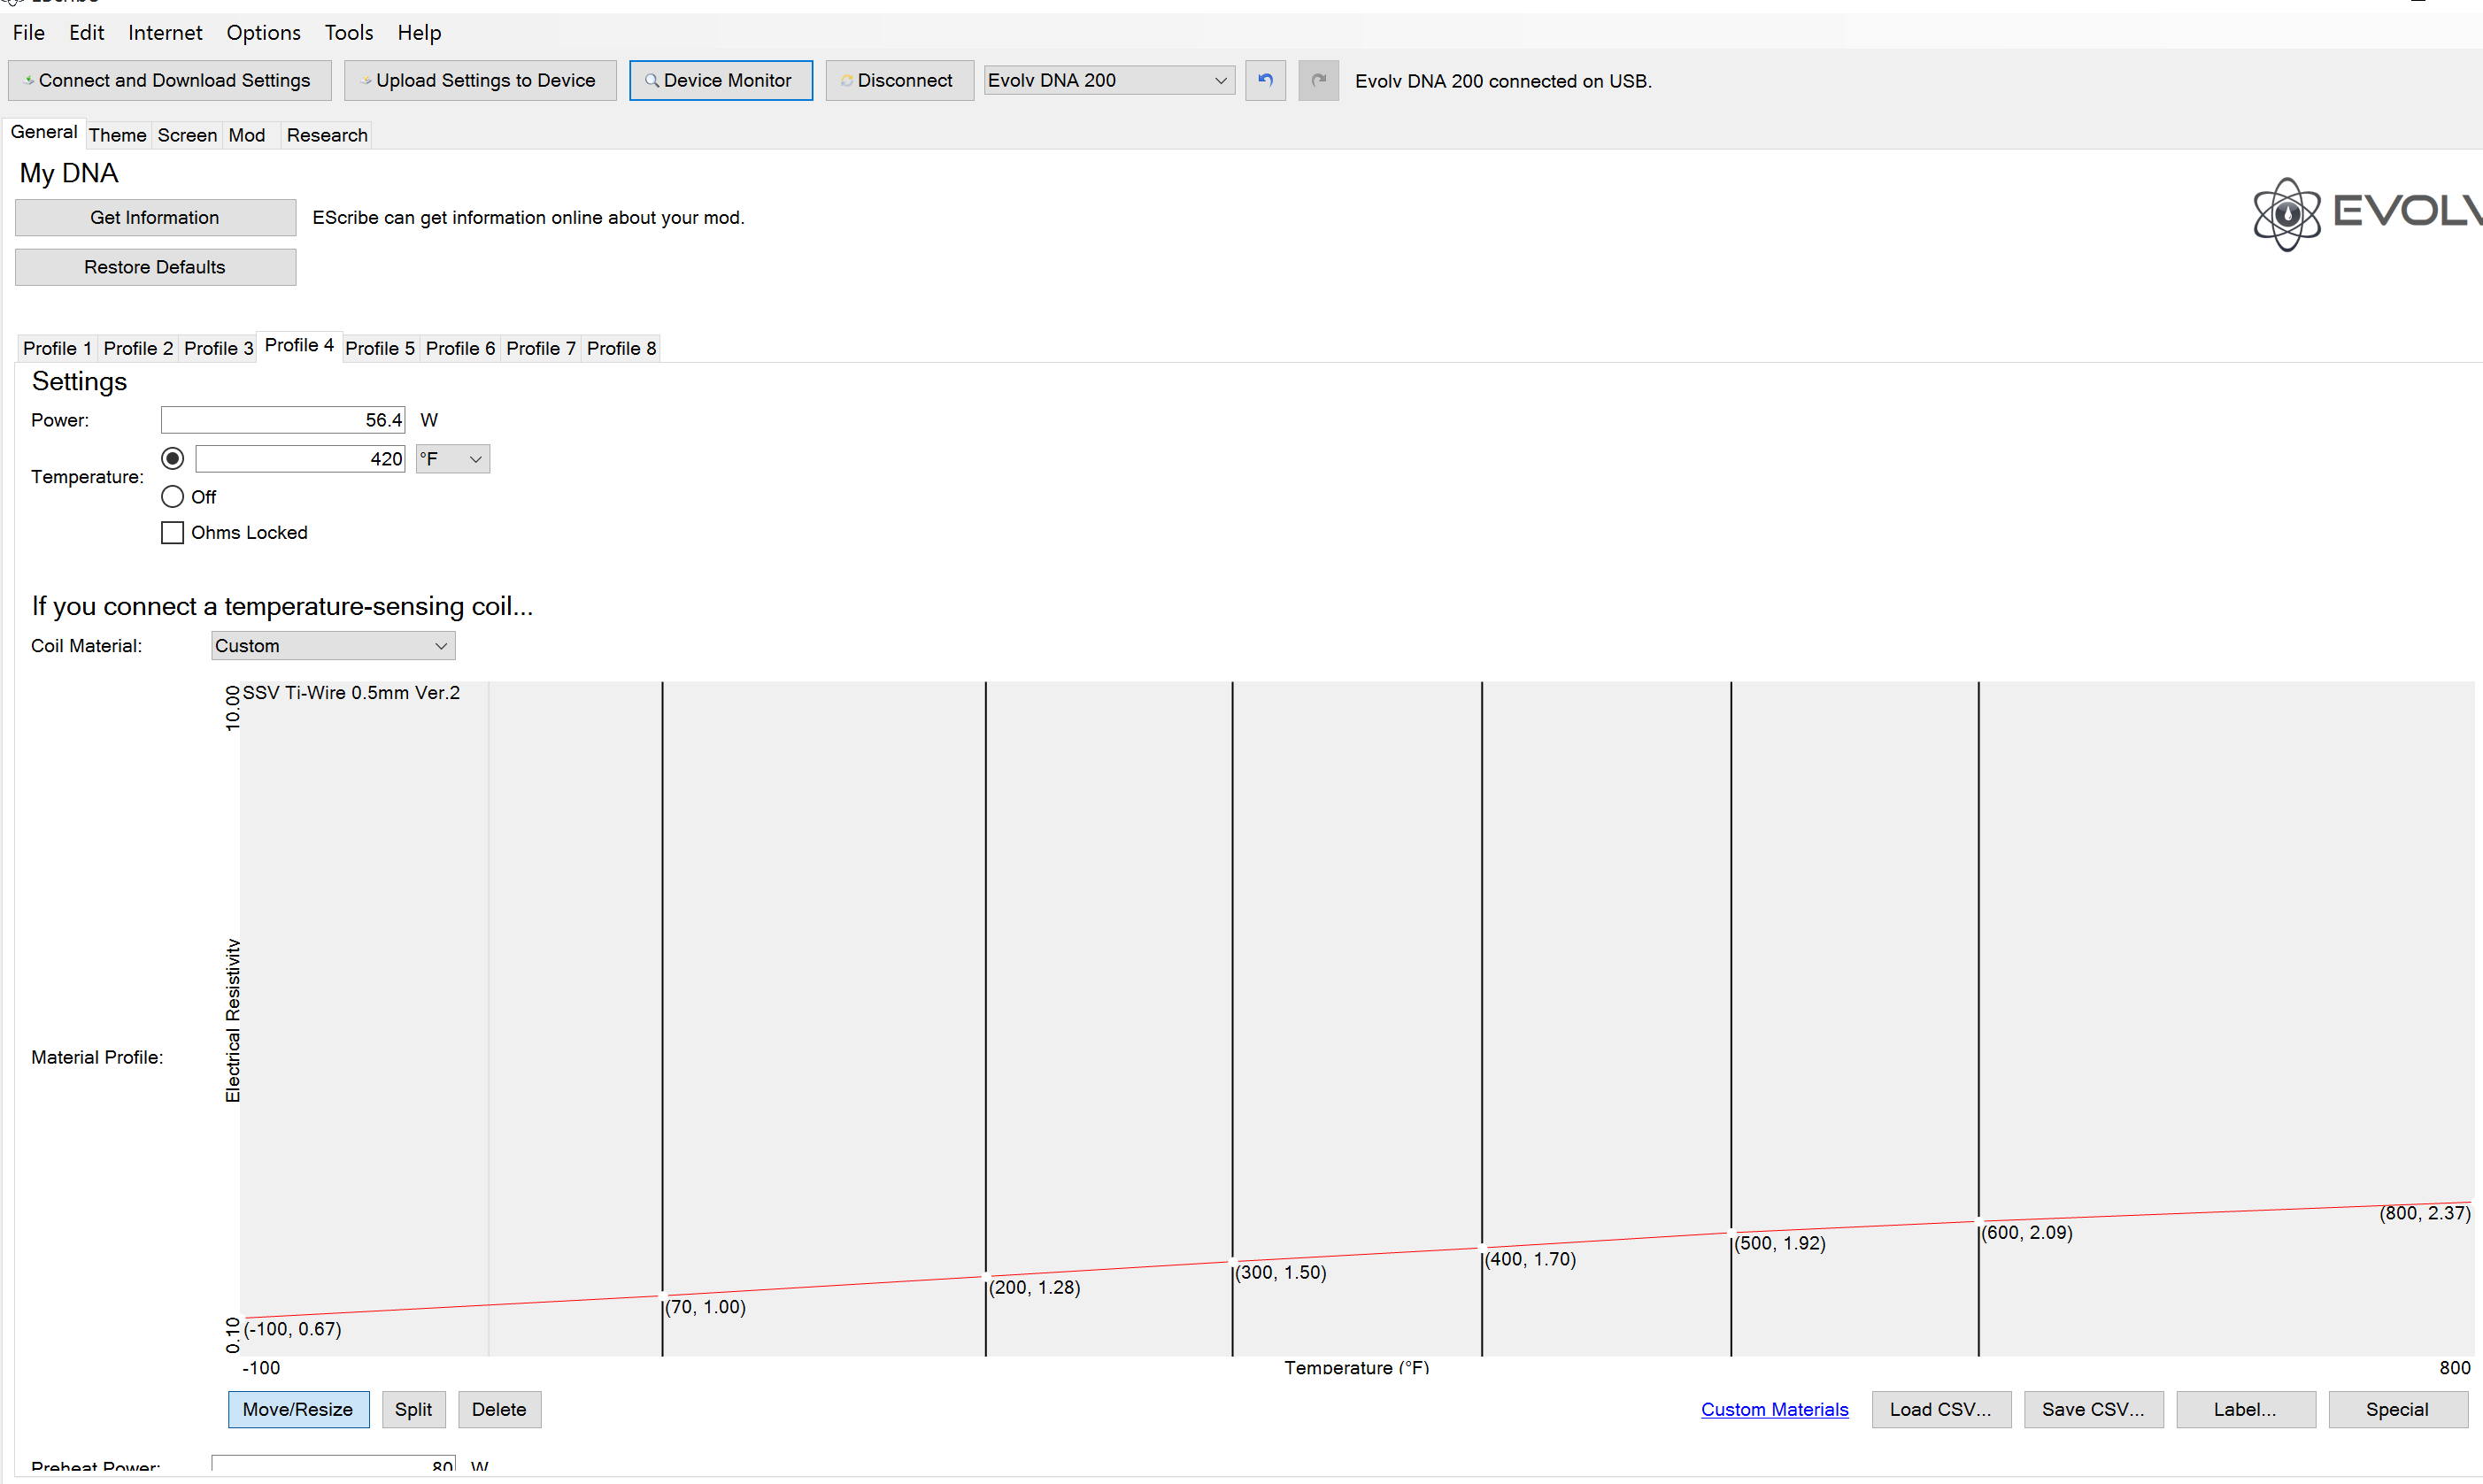Switch to the Profile 5 tab
This screenshot has width=2483, height=1484.
pyautogui.click(x=380, y=348)
